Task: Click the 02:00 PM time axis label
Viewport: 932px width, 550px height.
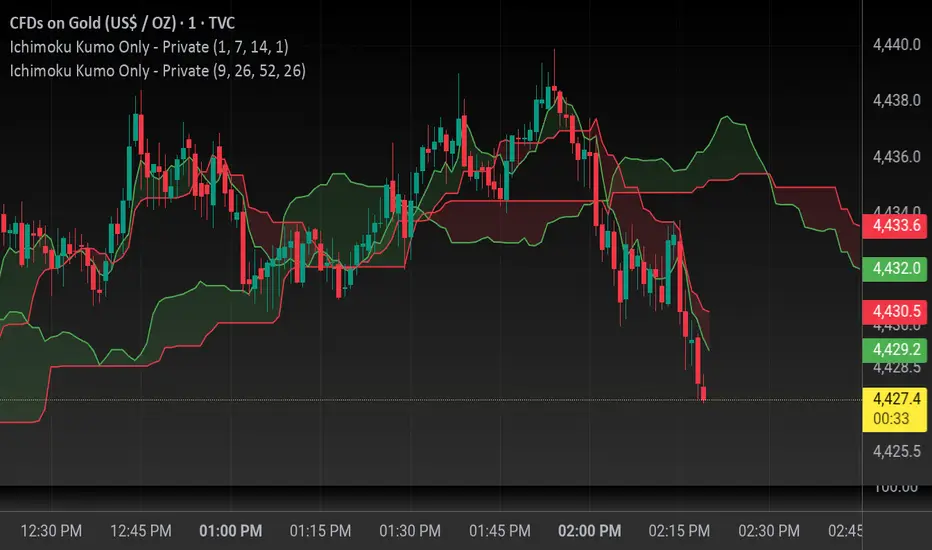Action: [x=590, y=531]
